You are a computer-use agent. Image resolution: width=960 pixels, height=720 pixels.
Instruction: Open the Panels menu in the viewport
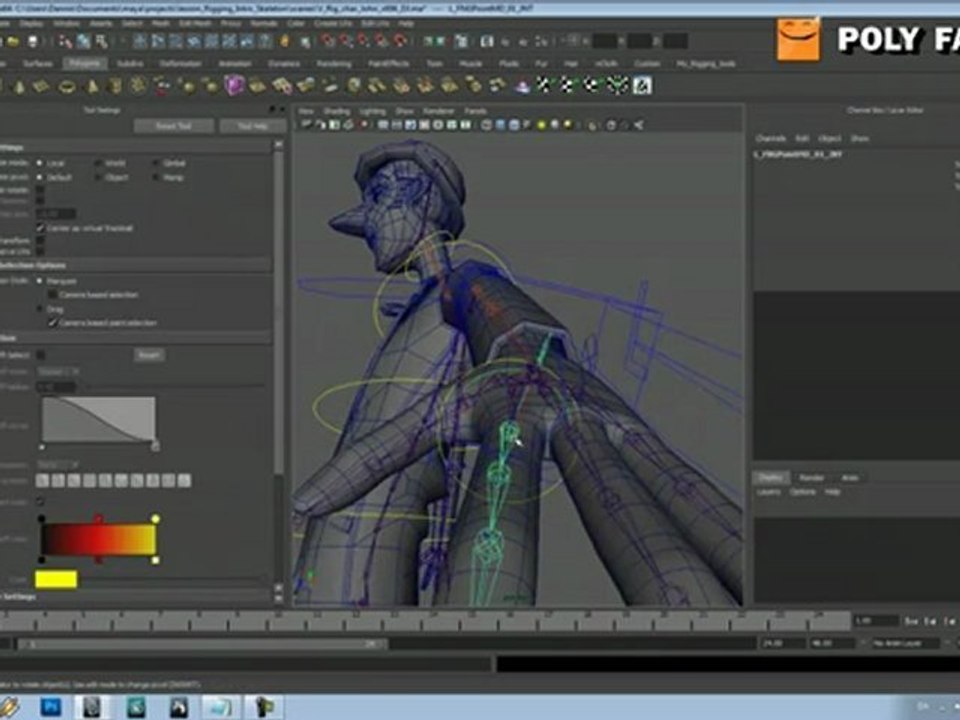pyautogui.click(x=475, y=111)
